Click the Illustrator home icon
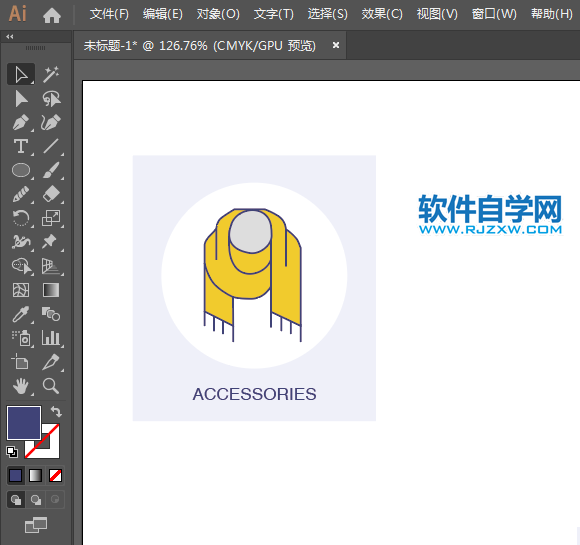Image resolution: width=580 pixels, height=545 pixels. point(52,15)
